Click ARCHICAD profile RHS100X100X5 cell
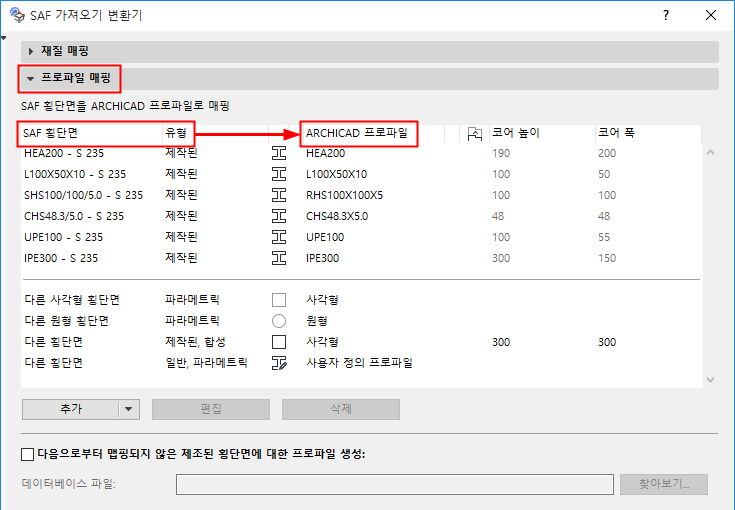 [345, 195]
